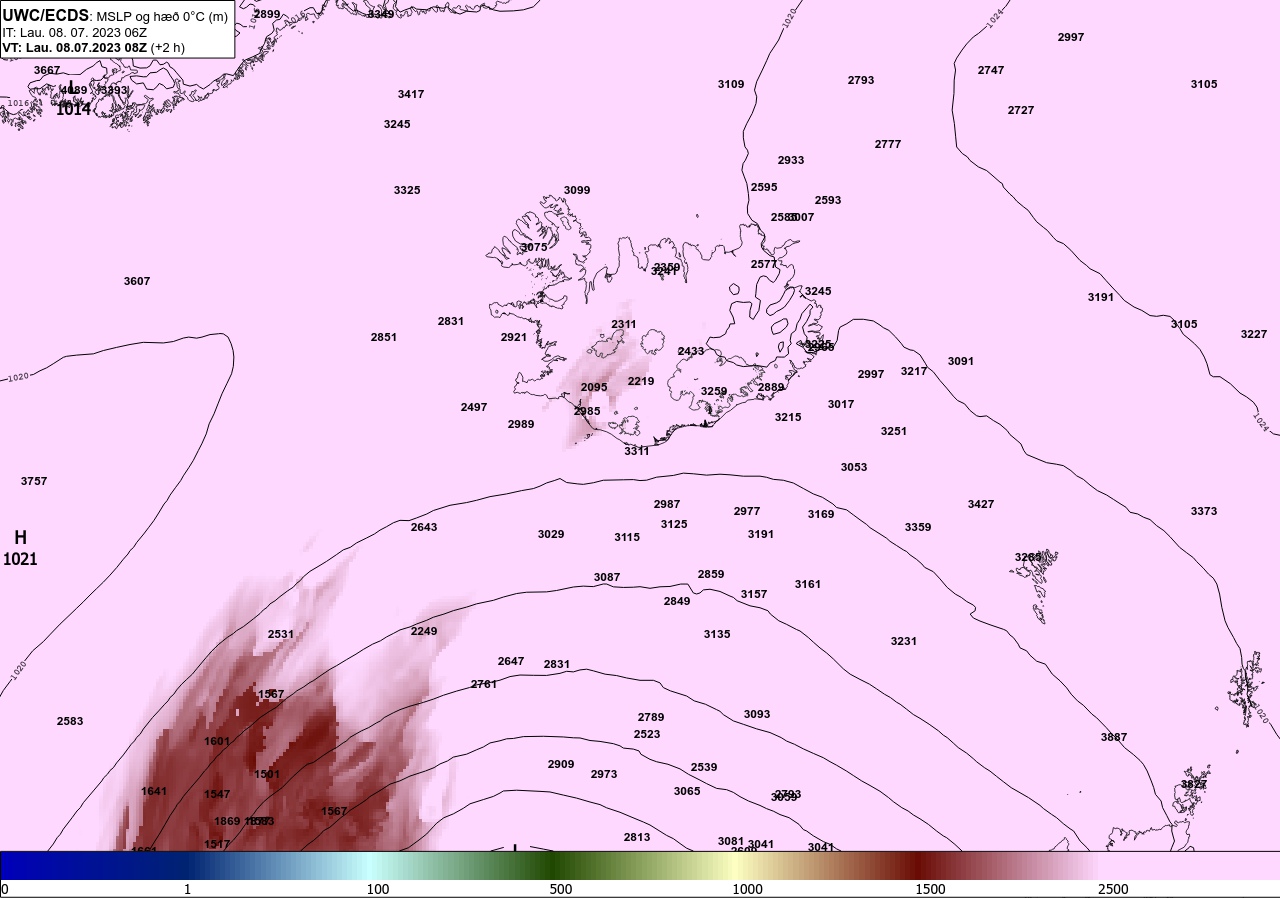
Task: Click the map value 3887
Action: coord(1114,737)
